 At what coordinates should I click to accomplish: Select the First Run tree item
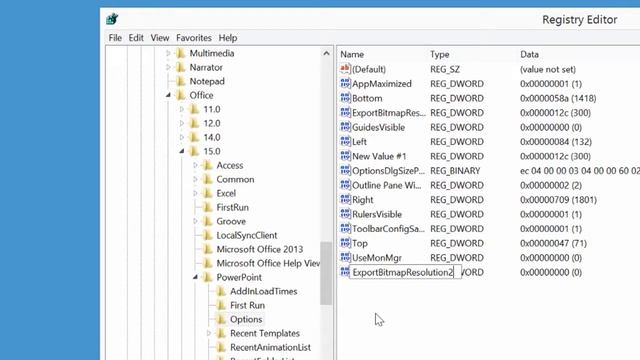point(247,305)
